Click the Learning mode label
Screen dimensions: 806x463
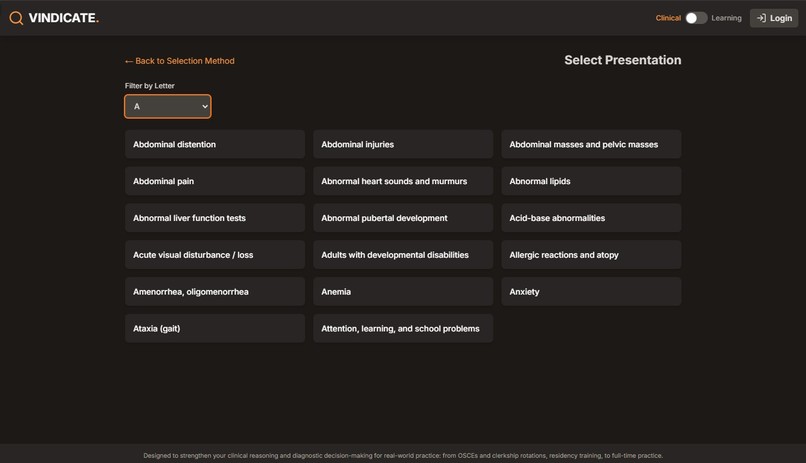[x=726, y=18]
